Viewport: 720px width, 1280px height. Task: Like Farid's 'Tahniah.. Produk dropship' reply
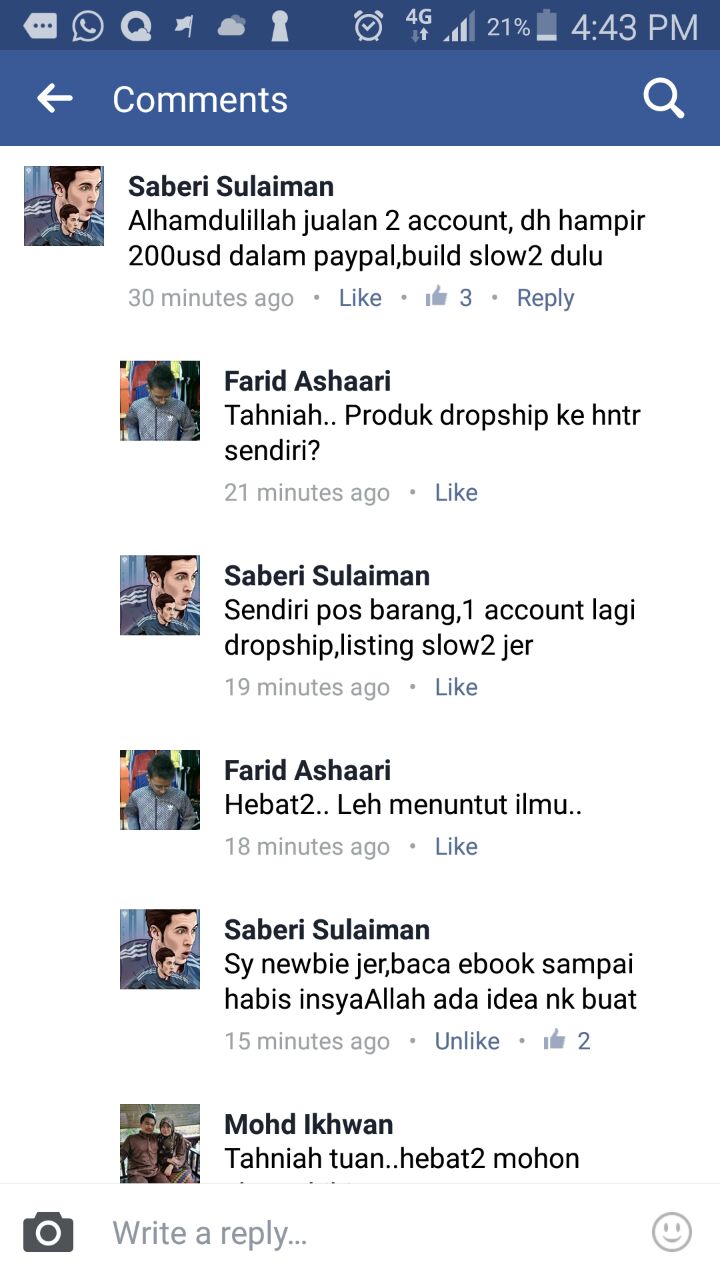[x=456, y=493]
